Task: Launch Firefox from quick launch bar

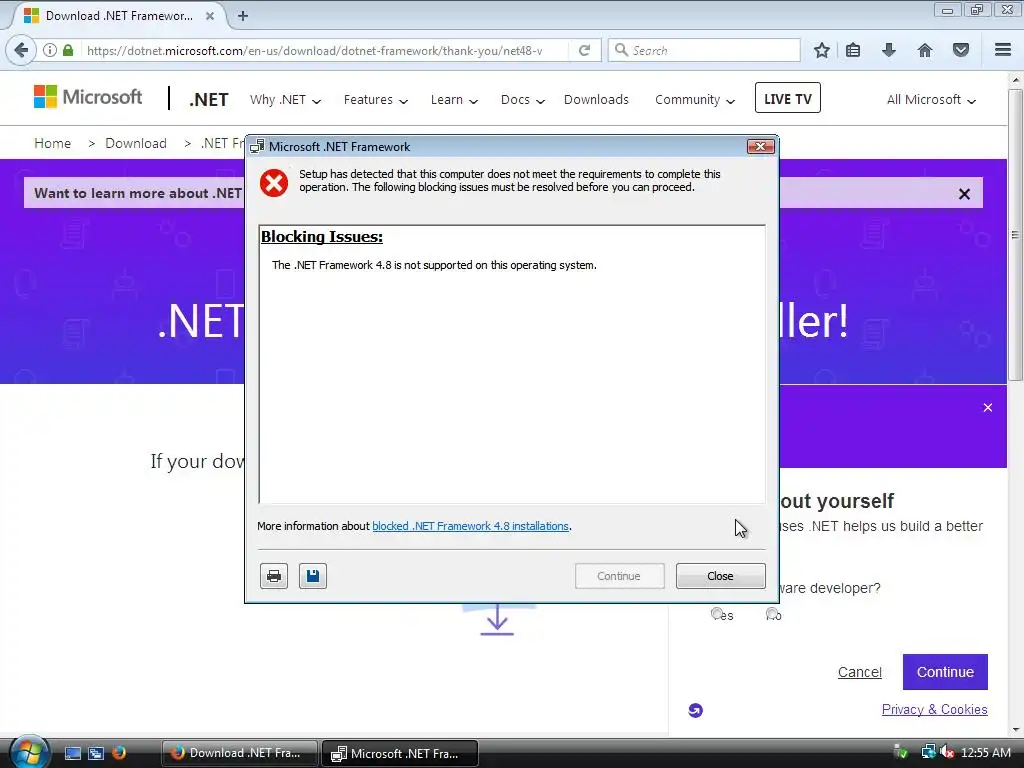Action: point(119,753)
